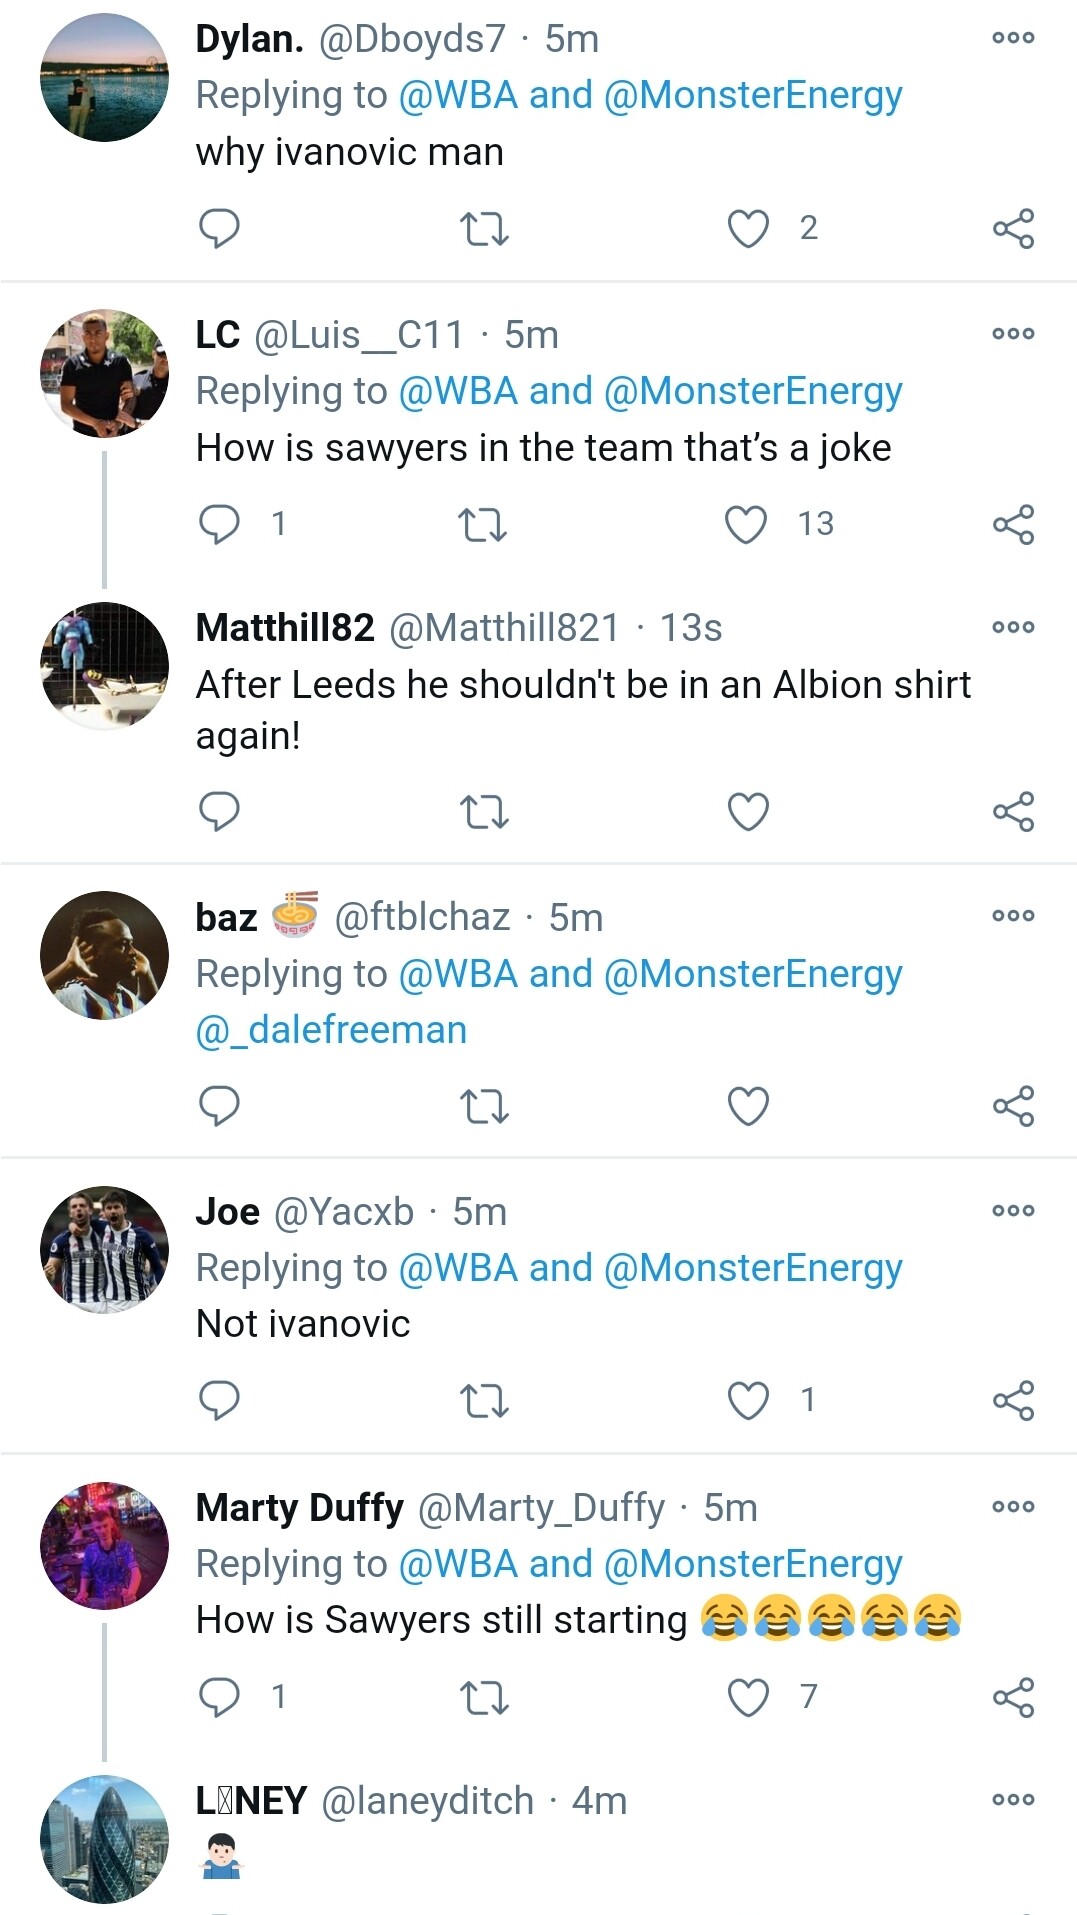This screenshot has width=1077, height=1915.
Task: Retweet Joe's 'Not ivanovic' tweet
Action: click(485, 1400)
